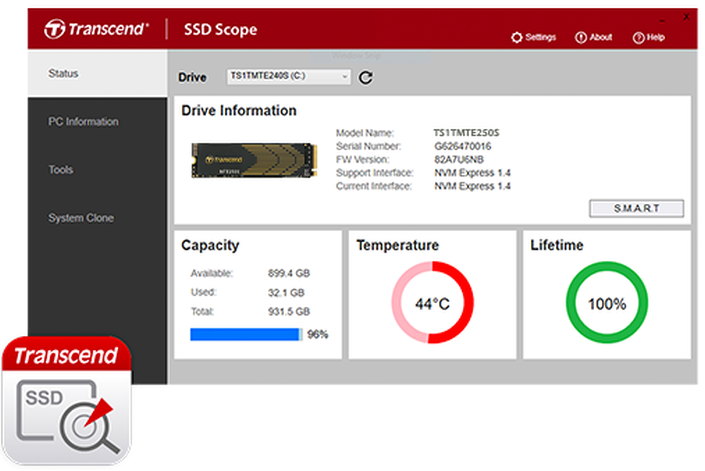
Task: Click the Lifetime 100% ring indicator
Action: pos(607,302)
